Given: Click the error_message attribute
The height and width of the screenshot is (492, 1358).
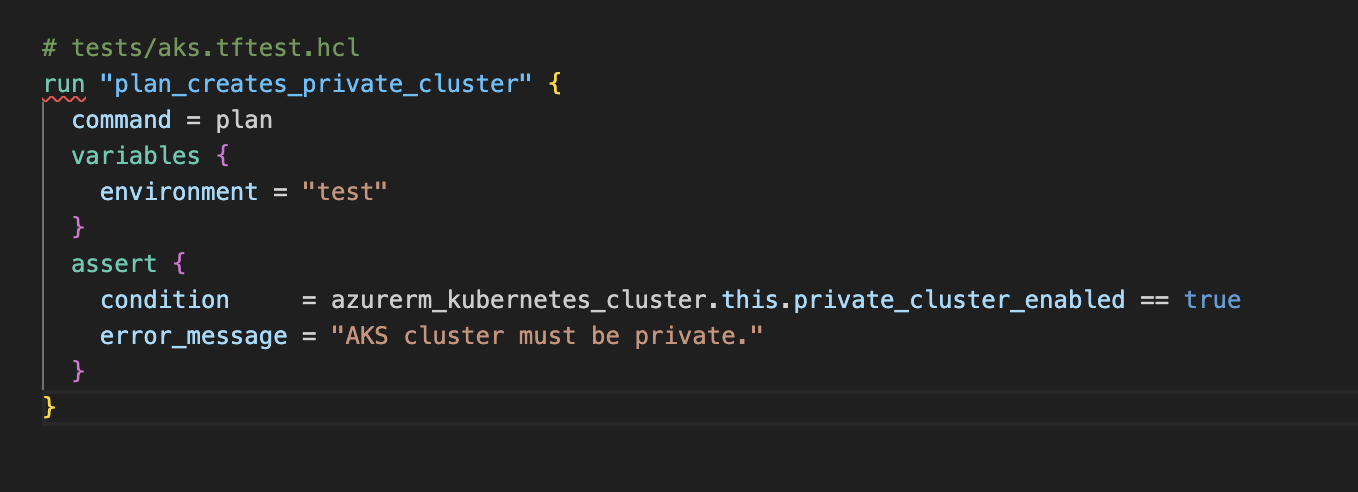Looking at the screenshot, I should (x=194, y=336).
